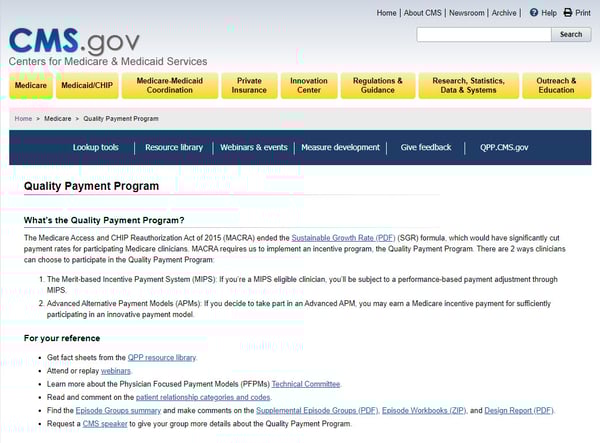
Task: Open Regulations & Guidance tab
Action: coord(378,85)
